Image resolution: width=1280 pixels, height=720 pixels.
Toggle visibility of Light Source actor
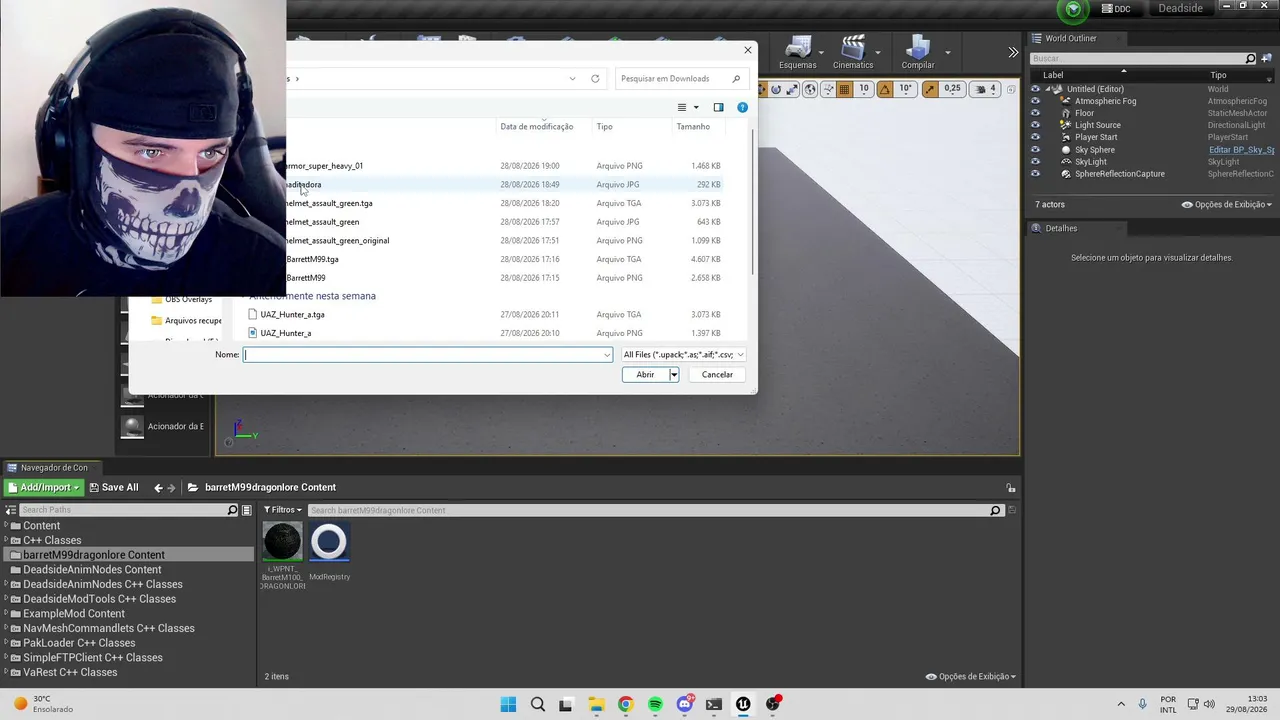point(1035,125)
